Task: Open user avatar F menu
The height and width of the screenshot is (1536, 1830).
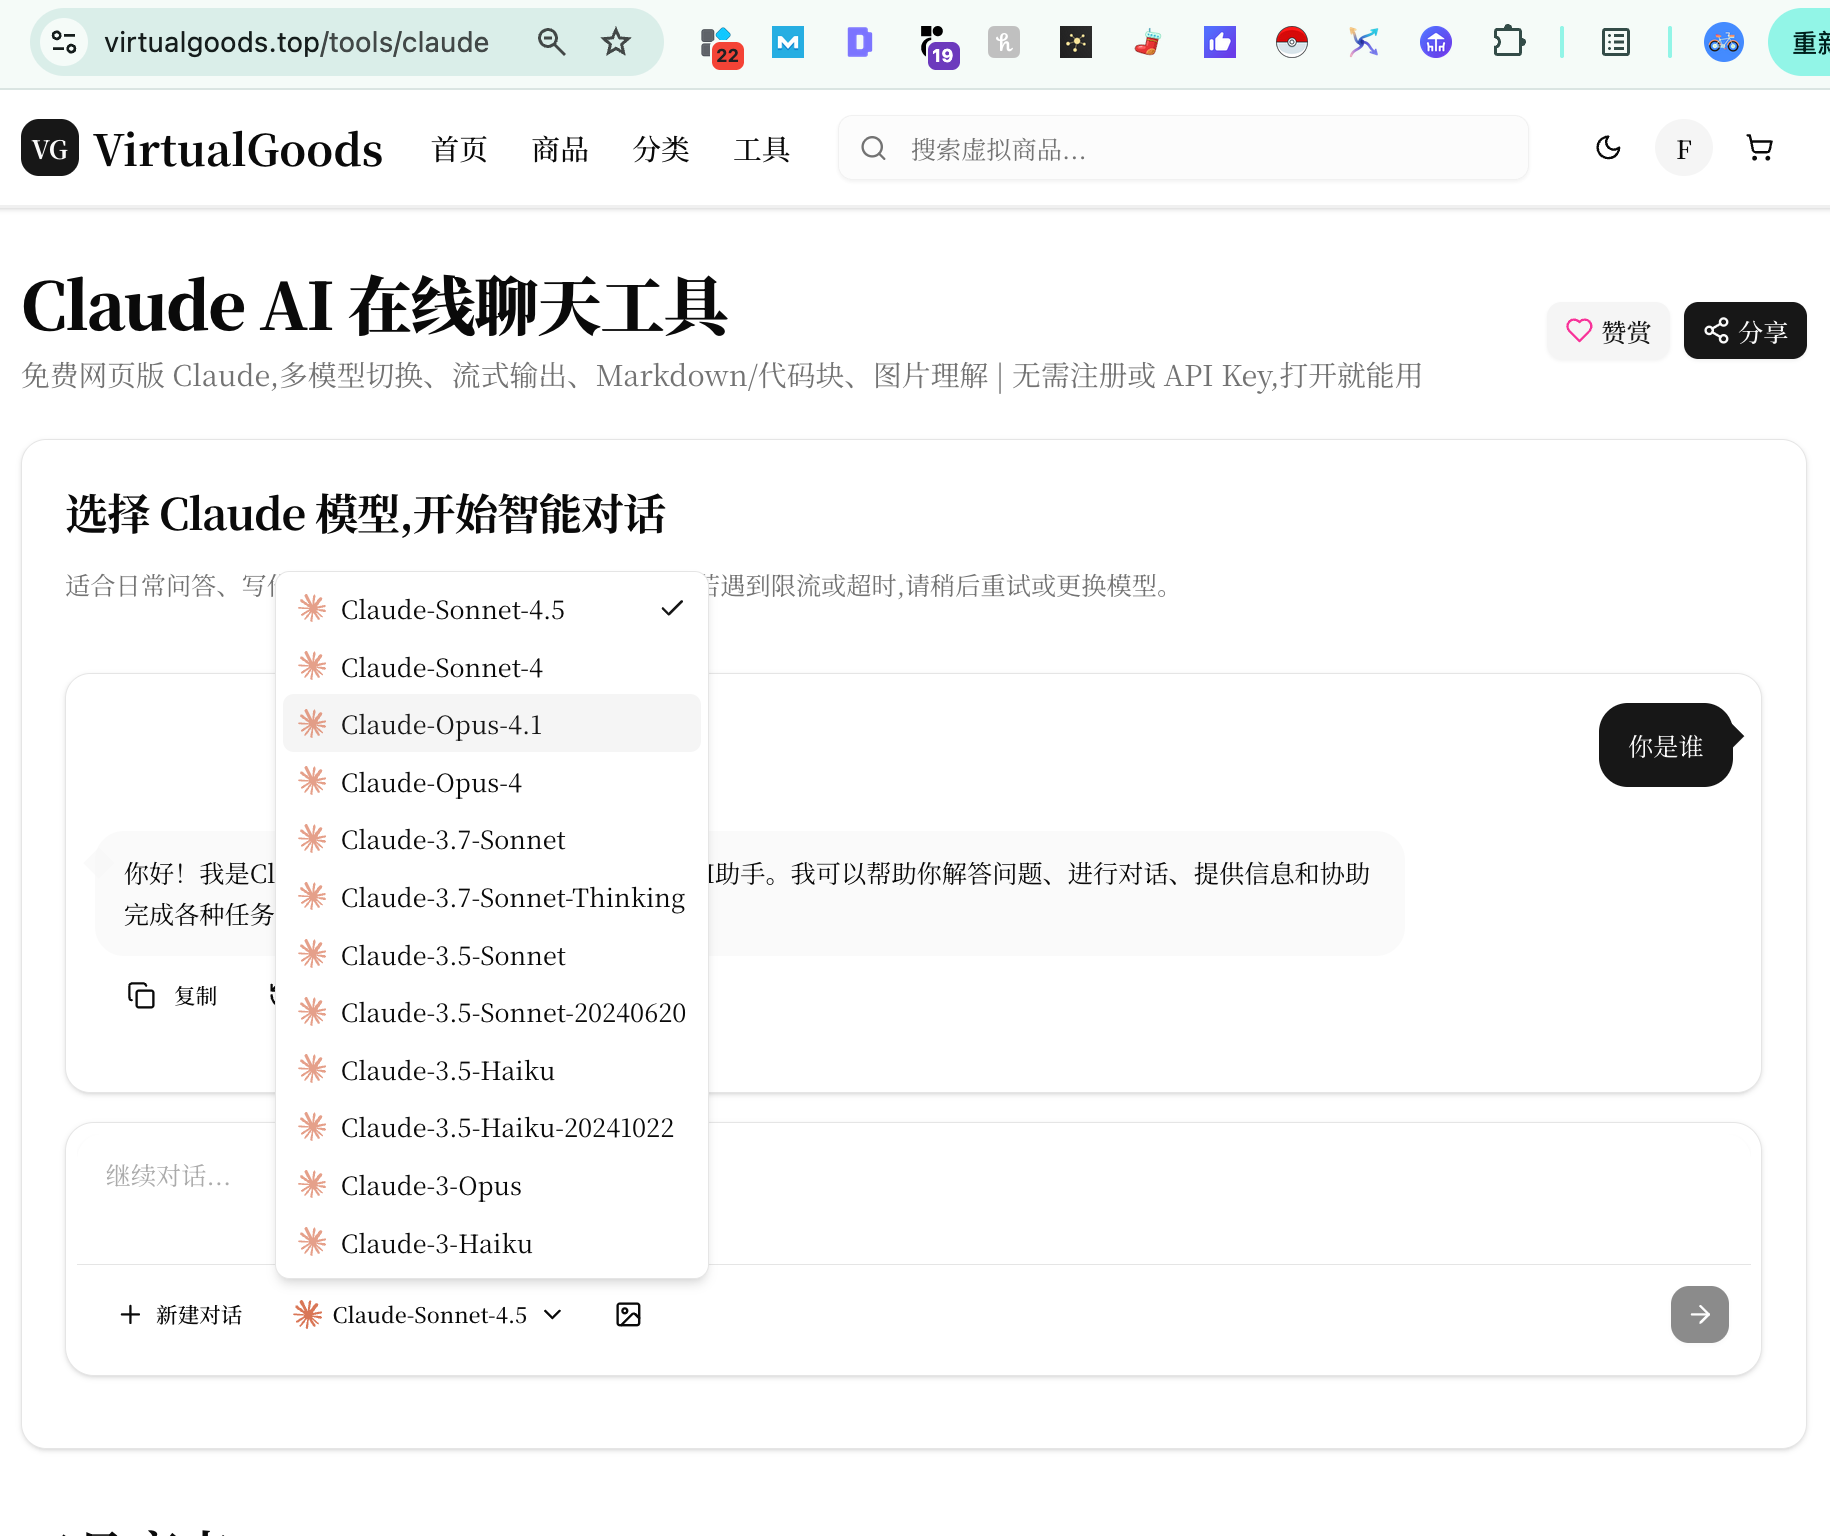Action: pos(1684,148)
